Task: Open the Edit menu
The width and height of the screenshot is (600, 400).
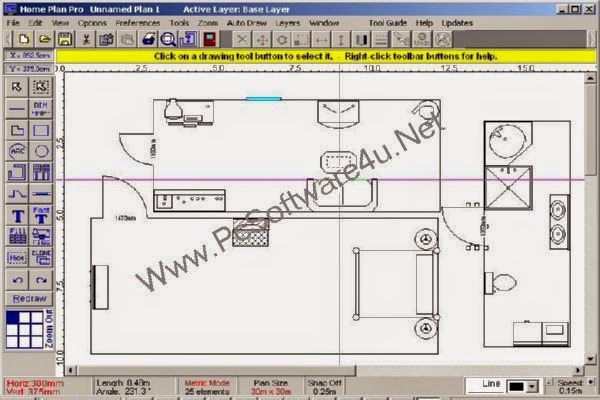Action: [x=35, y=23]
